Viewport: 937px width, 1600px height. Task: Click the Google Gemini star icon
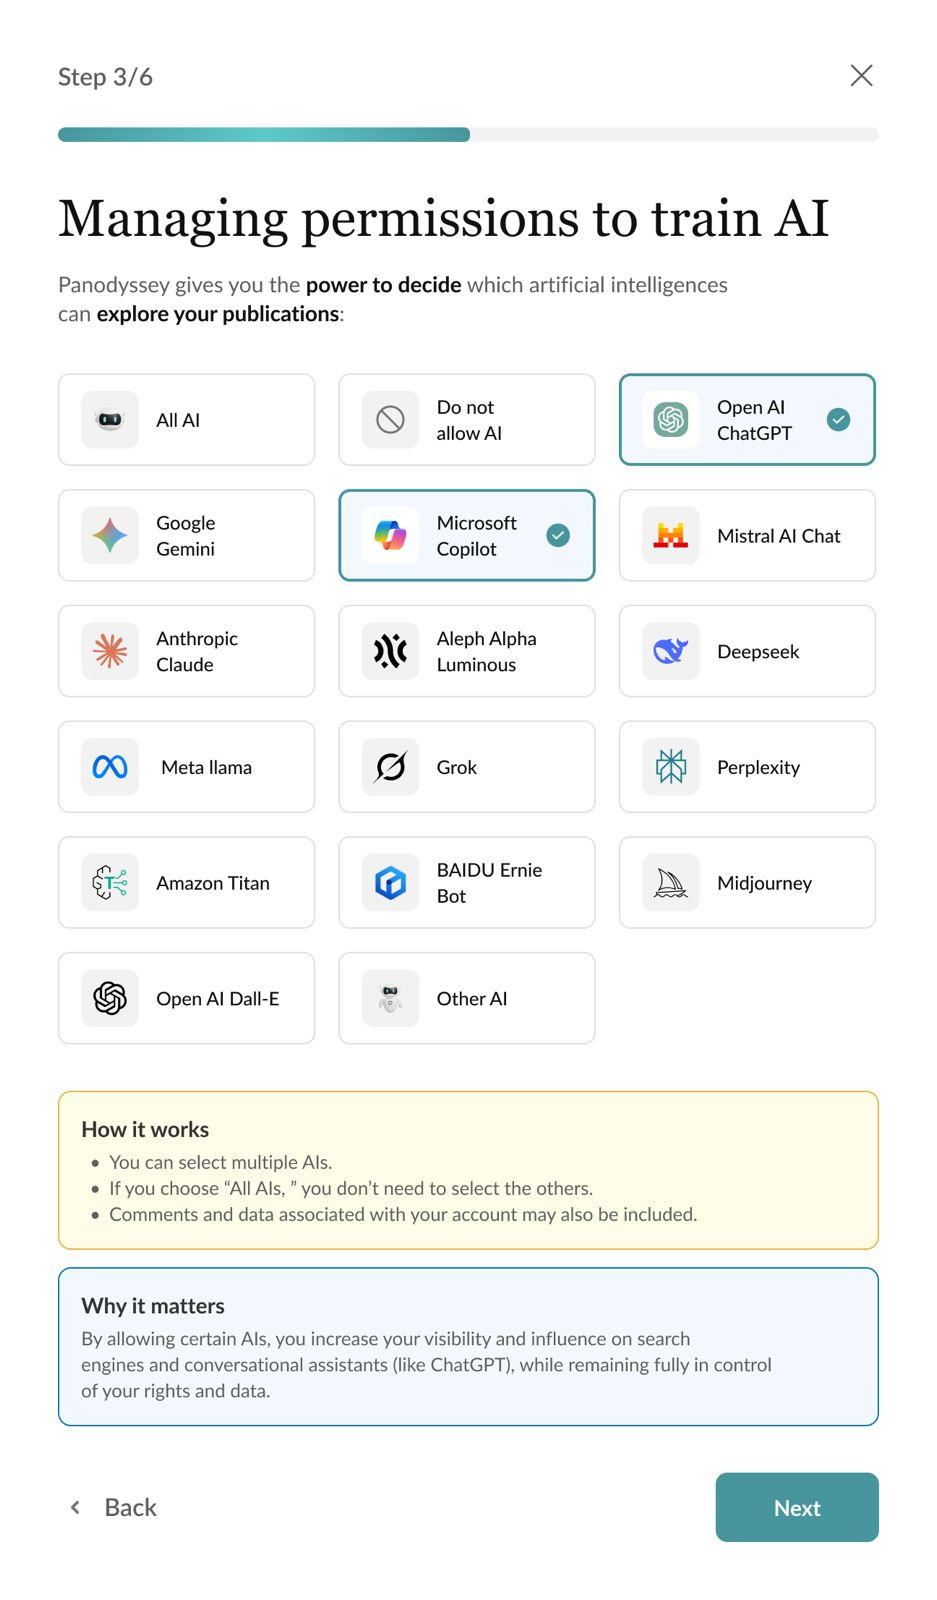(110, 536)
